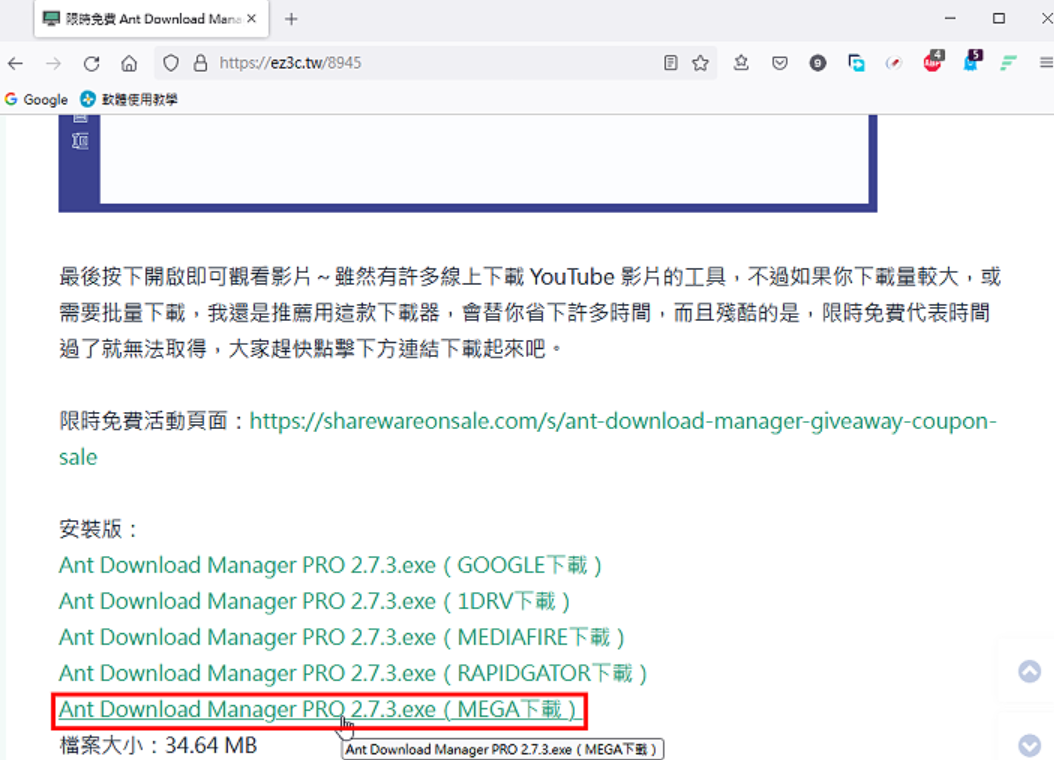Viewport: 1054px width, 760px height.
Task: Open the browser home page
Action: pyautogui.click(x=129, y=63)
